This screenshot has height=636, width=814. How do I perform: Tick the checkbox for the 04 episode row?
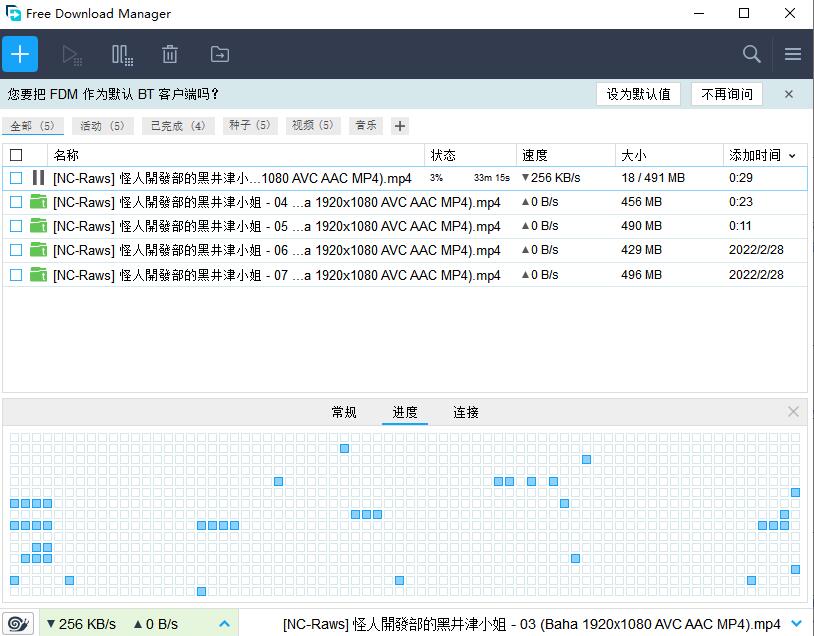click(x=15, y=202)
